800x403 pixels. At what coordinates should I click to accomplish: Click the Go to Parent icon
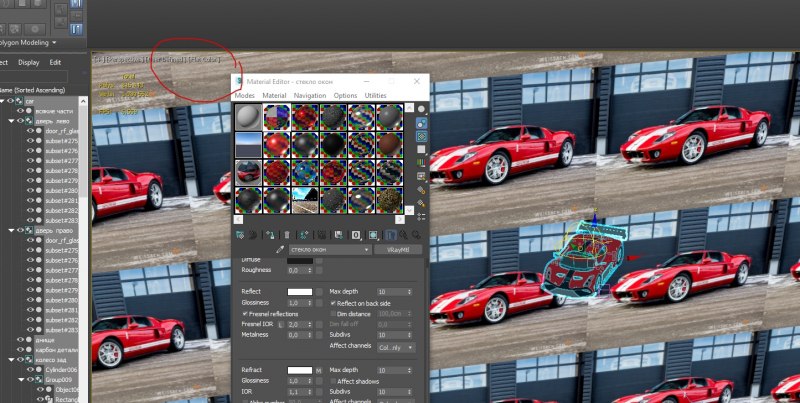pos(404,235)
